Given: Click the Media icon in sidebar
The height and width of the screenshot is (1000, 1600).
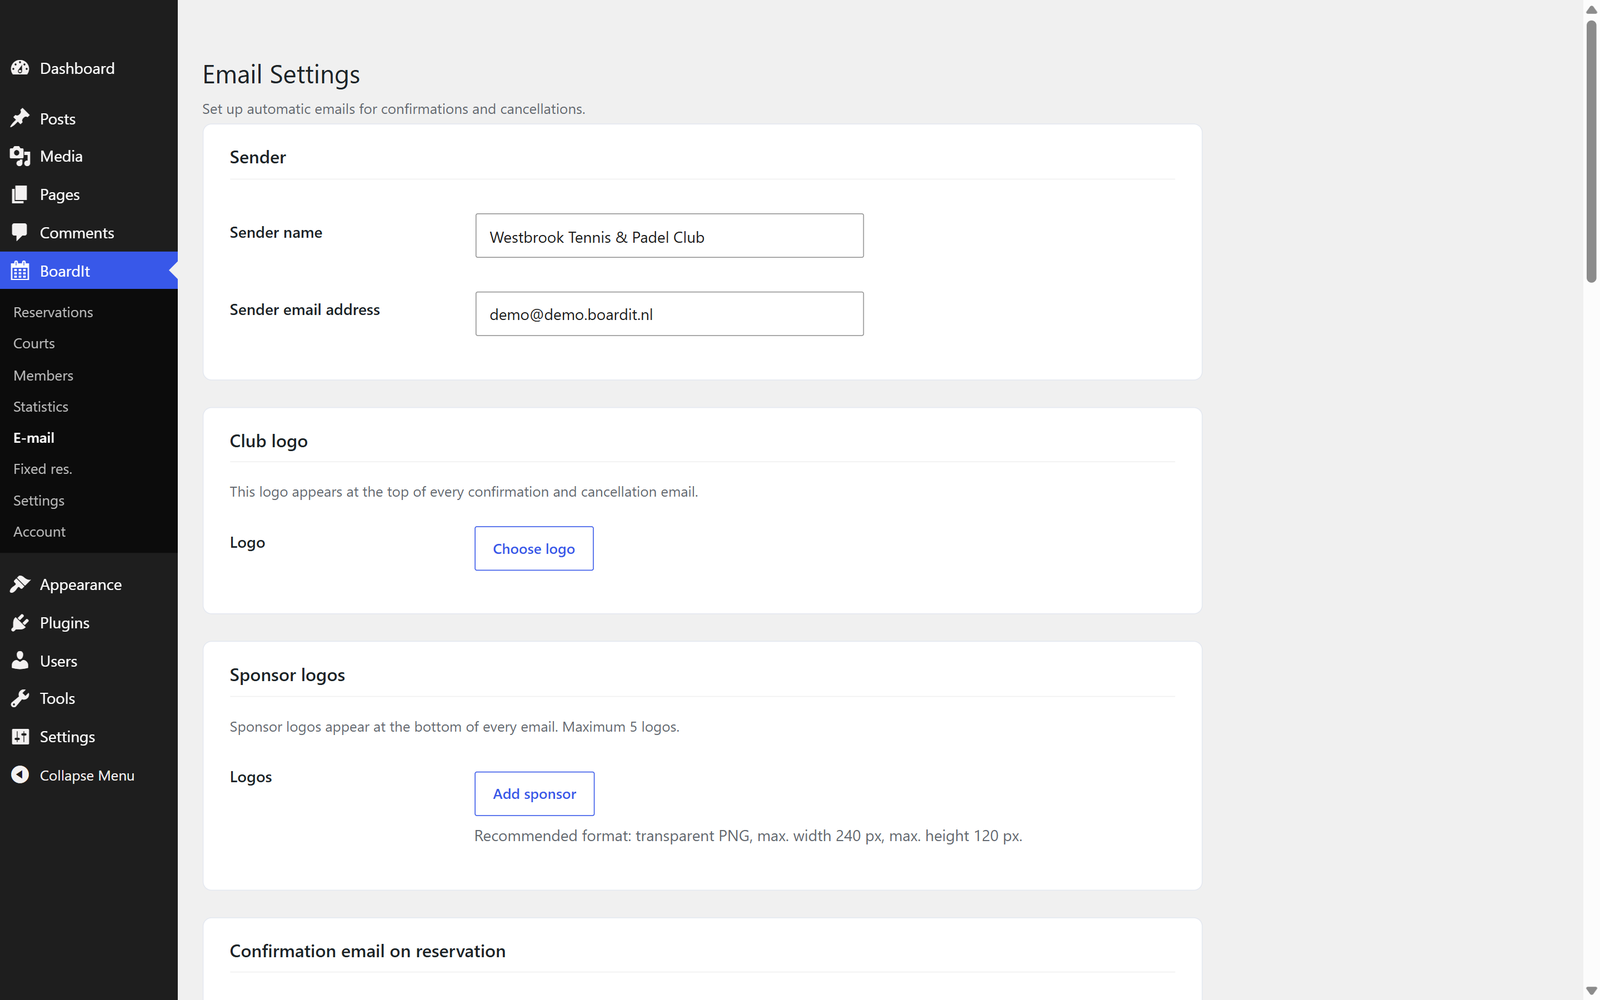Looking at the screenshot, I should pyautogui.click(x=20, y=156).
